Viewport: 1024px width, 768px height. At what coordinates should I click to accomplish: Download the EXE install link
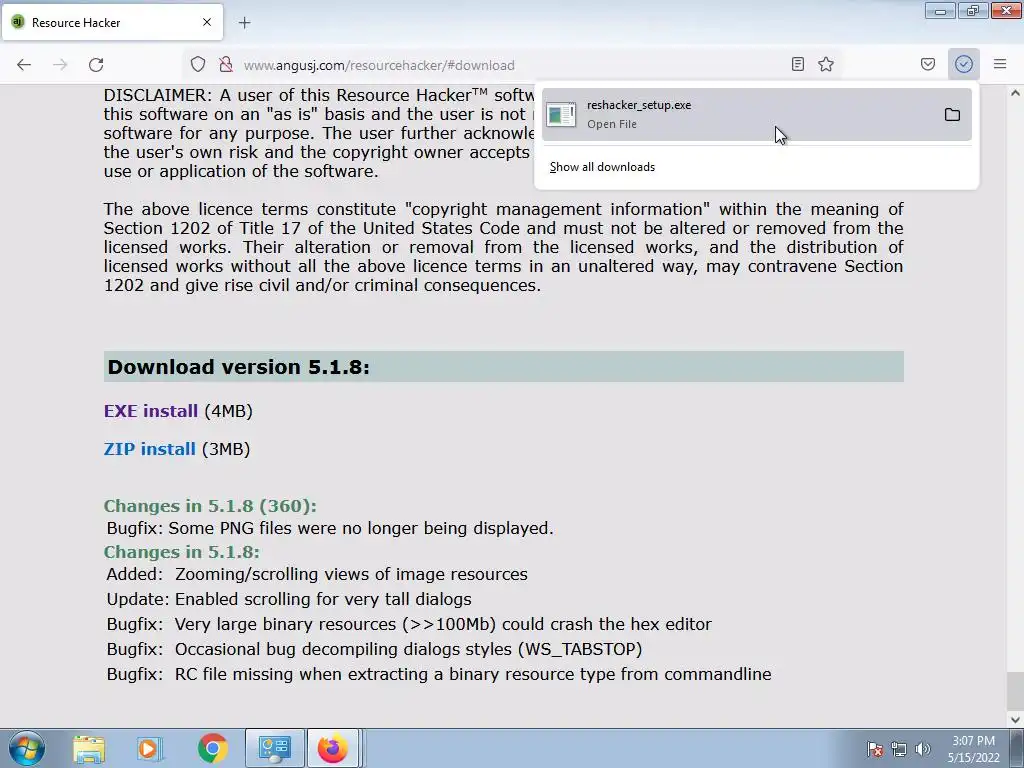[150, 411]
